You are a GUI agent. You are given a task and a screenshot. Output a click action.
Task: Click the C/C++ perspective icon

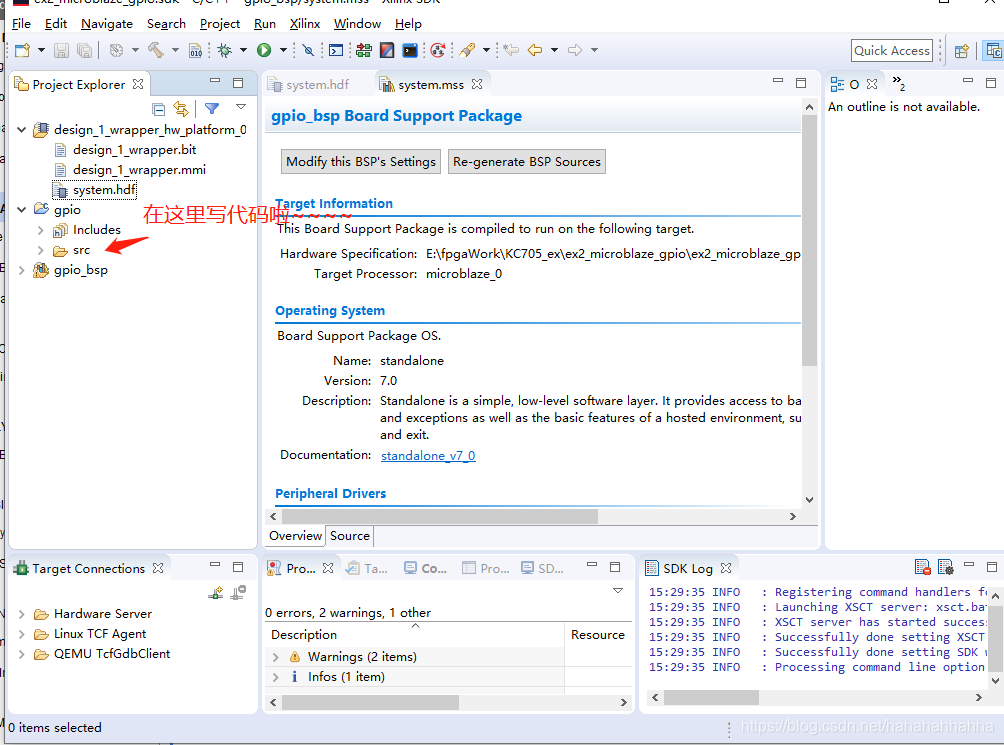click(994, 51)
